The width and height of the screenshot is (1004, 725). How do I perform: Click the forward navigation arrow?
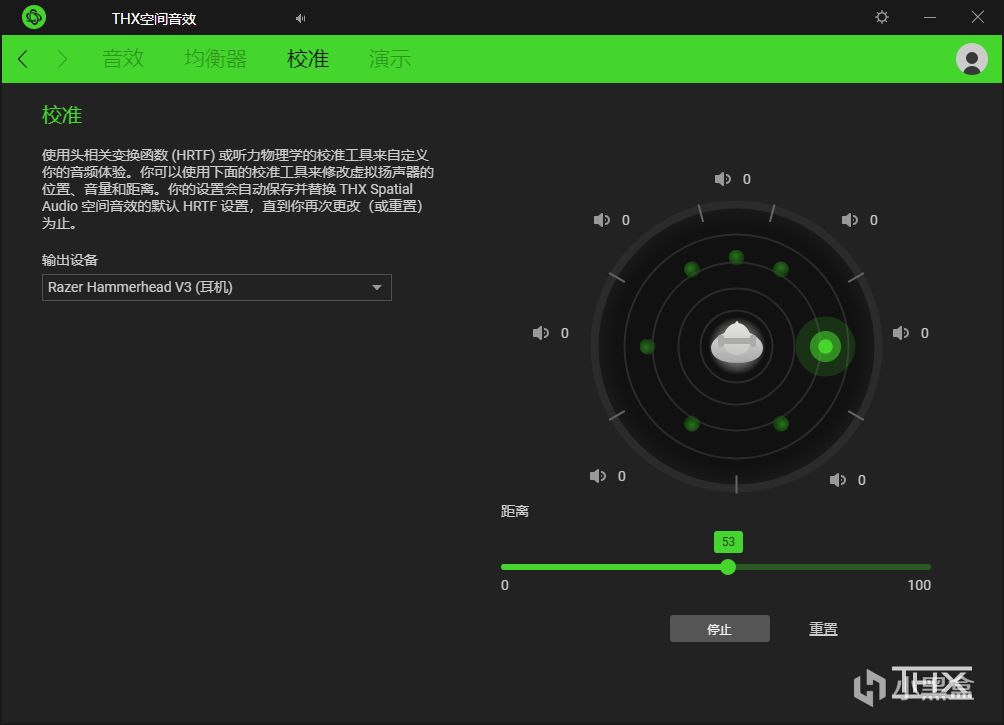[x=62, y=59]
